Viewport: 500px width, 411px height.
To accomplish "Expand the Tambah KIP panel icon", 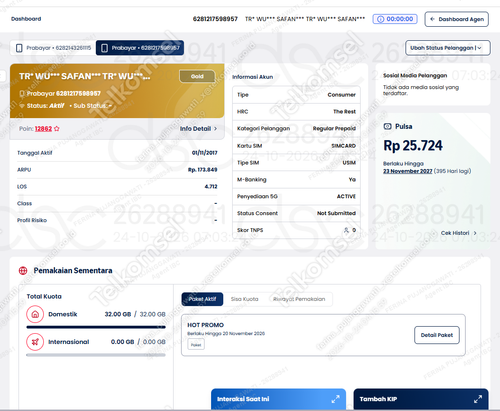I will point(478,399).
